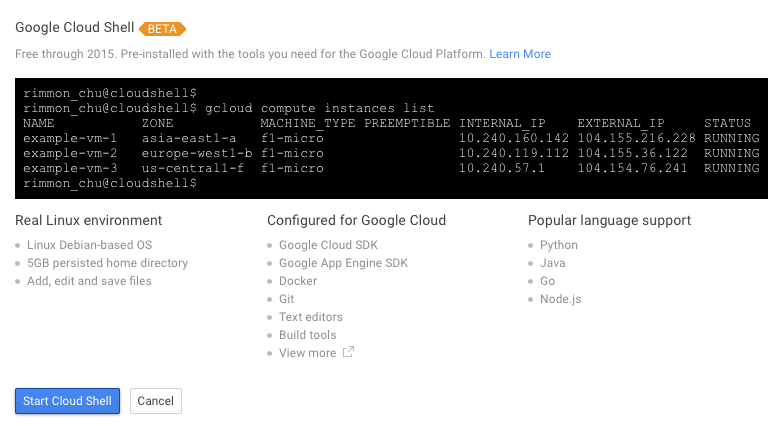Click the Start Cloud Shell button
Viewport: 777px width, 426px height.
point(67,401)
